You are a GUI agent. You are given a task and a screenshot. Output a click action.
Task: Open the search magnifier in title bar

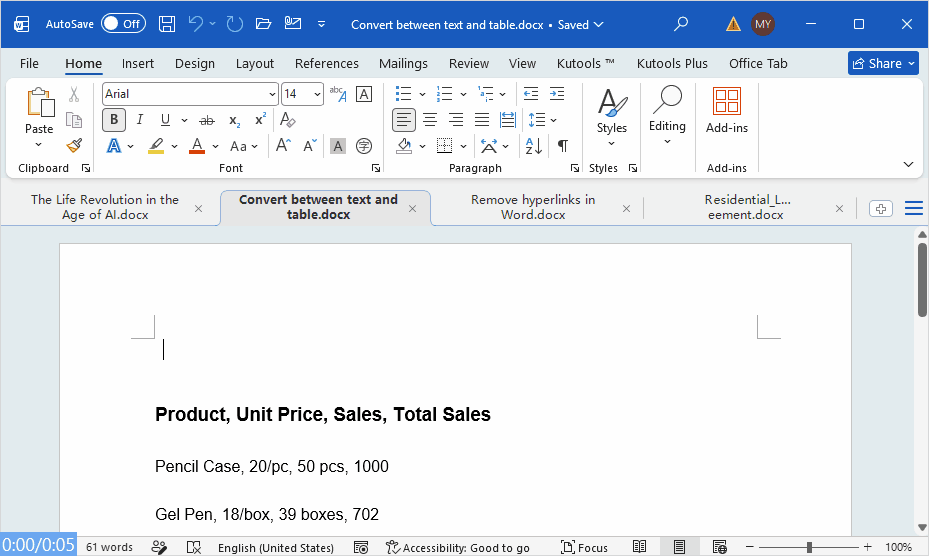[681, 24]
